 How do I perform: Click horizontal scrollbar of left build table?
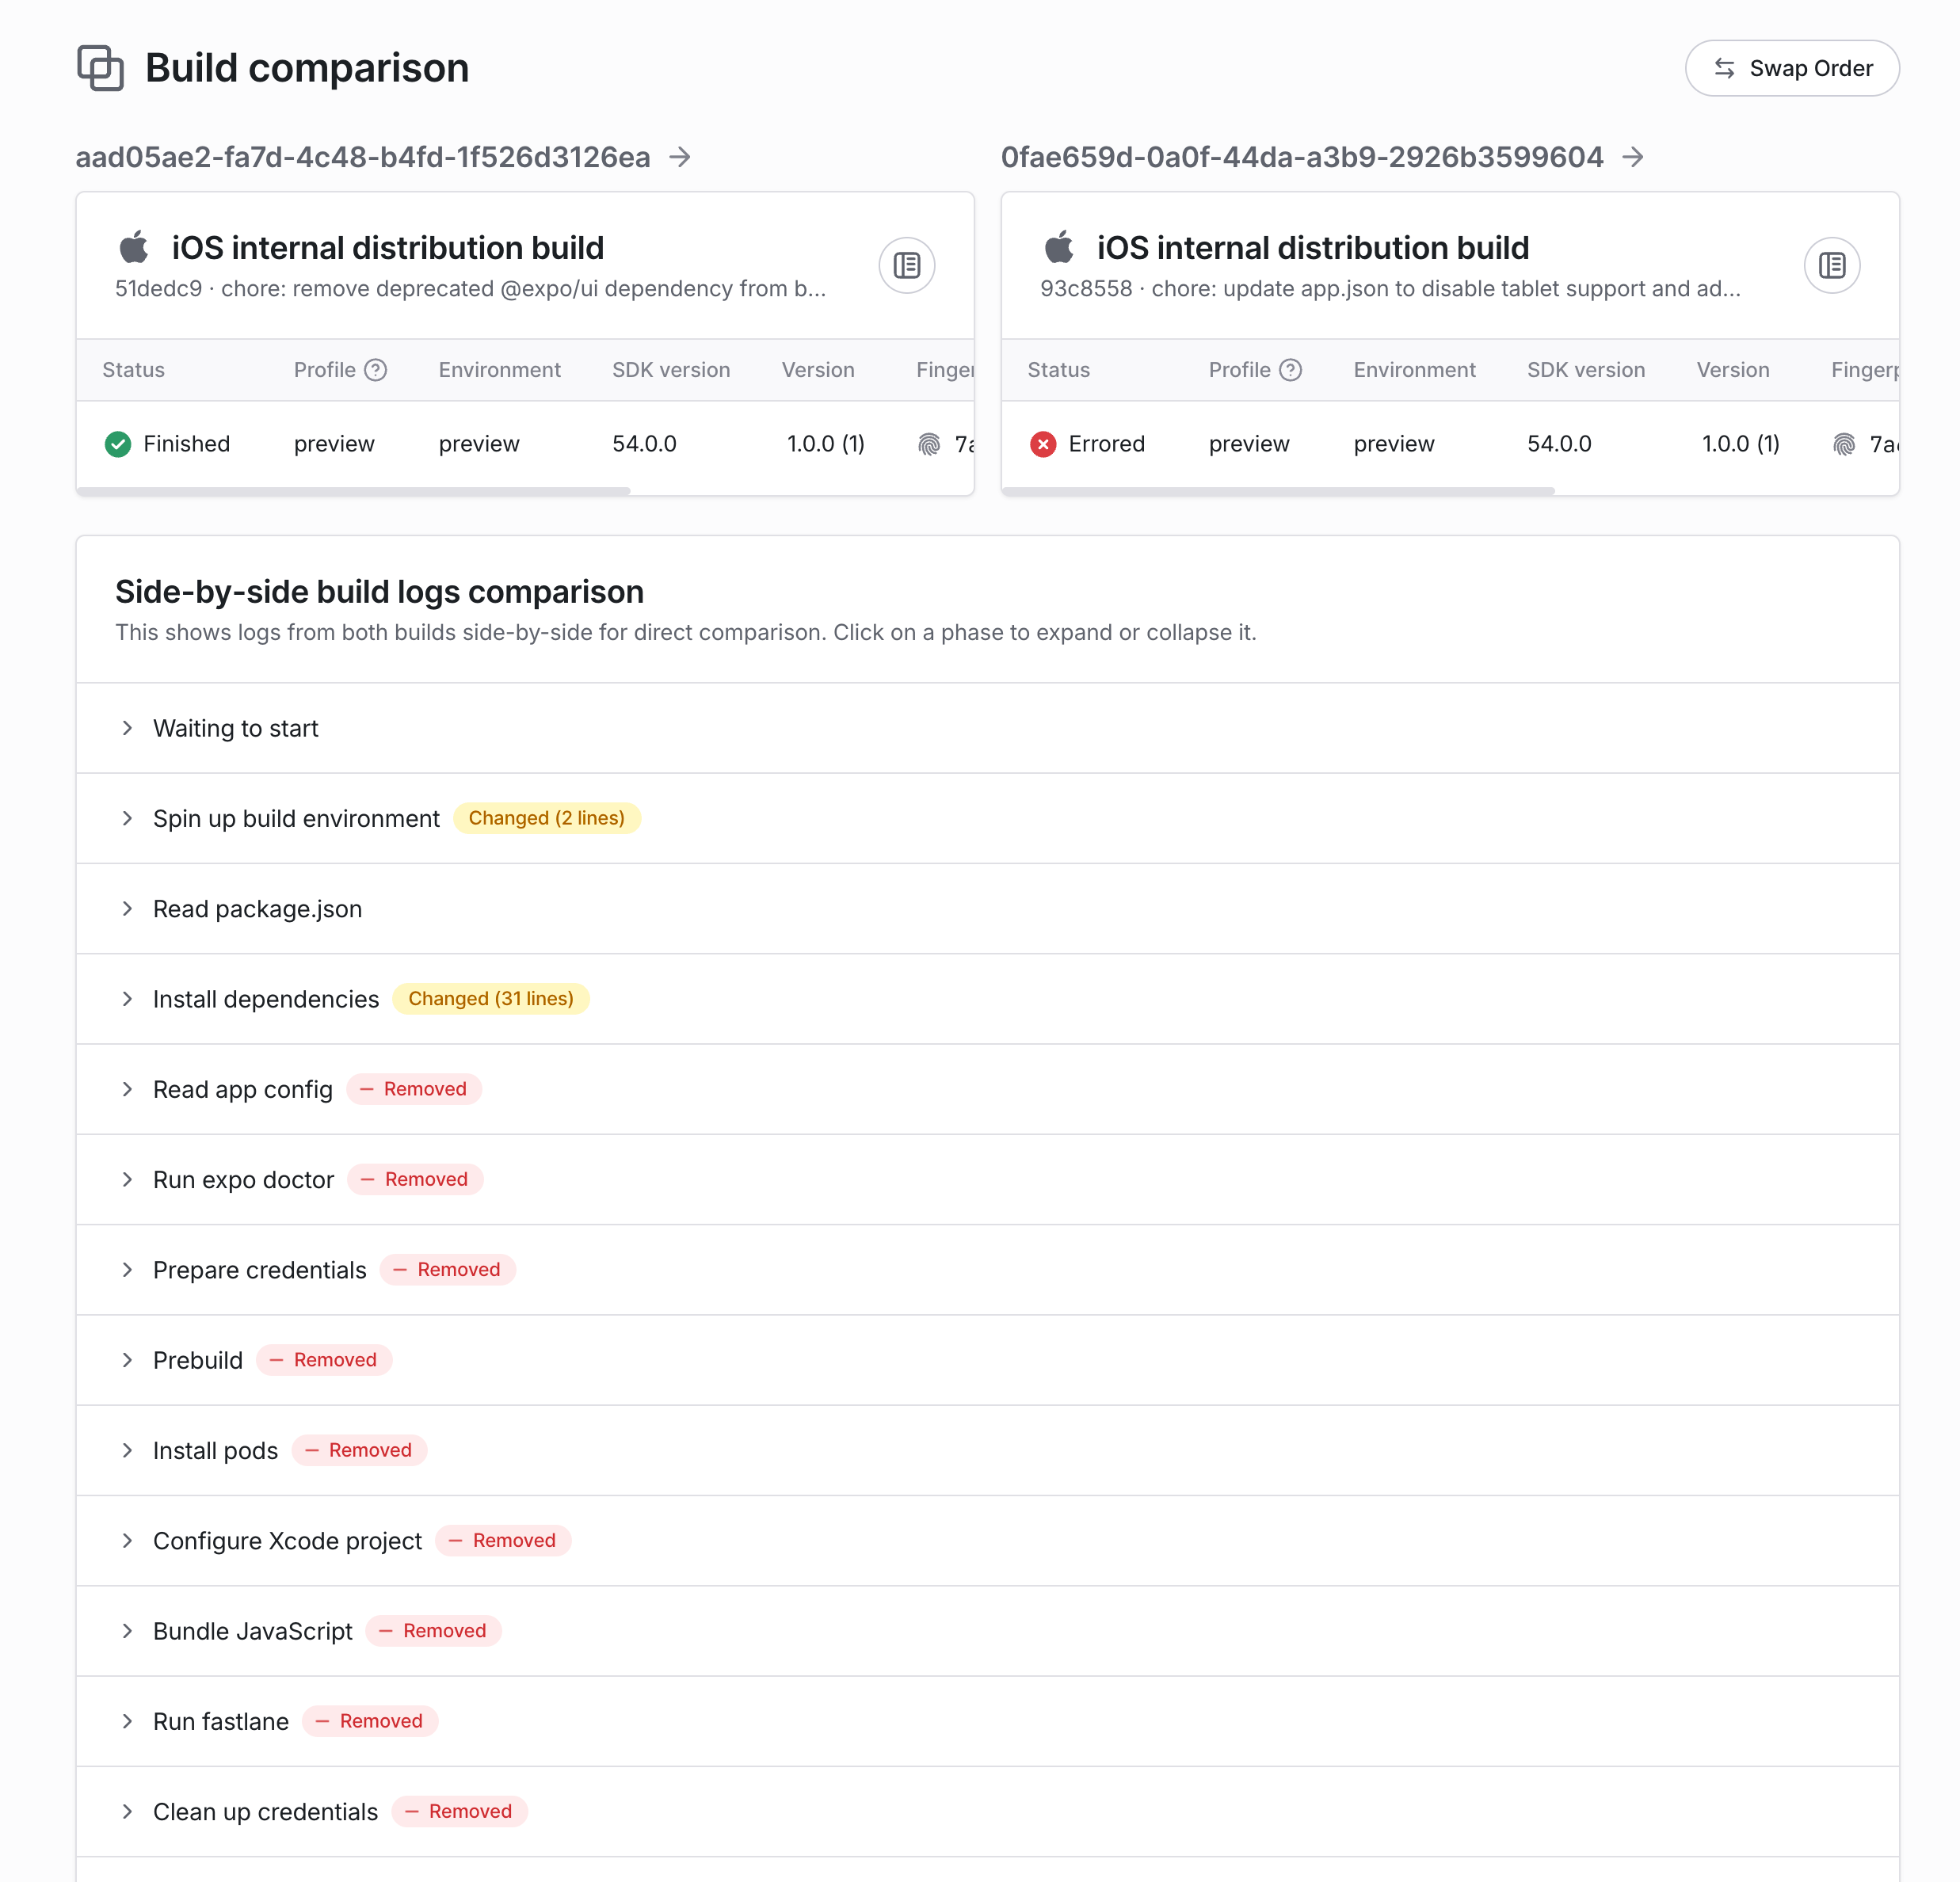click(353, 491)
